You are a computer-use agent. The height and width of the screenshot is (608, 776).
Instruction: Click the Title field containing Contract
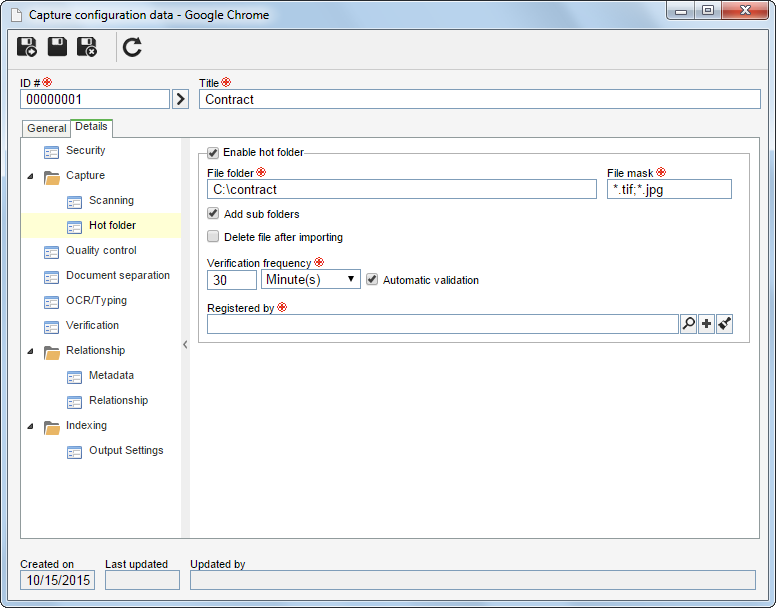[x=480, y=99]
